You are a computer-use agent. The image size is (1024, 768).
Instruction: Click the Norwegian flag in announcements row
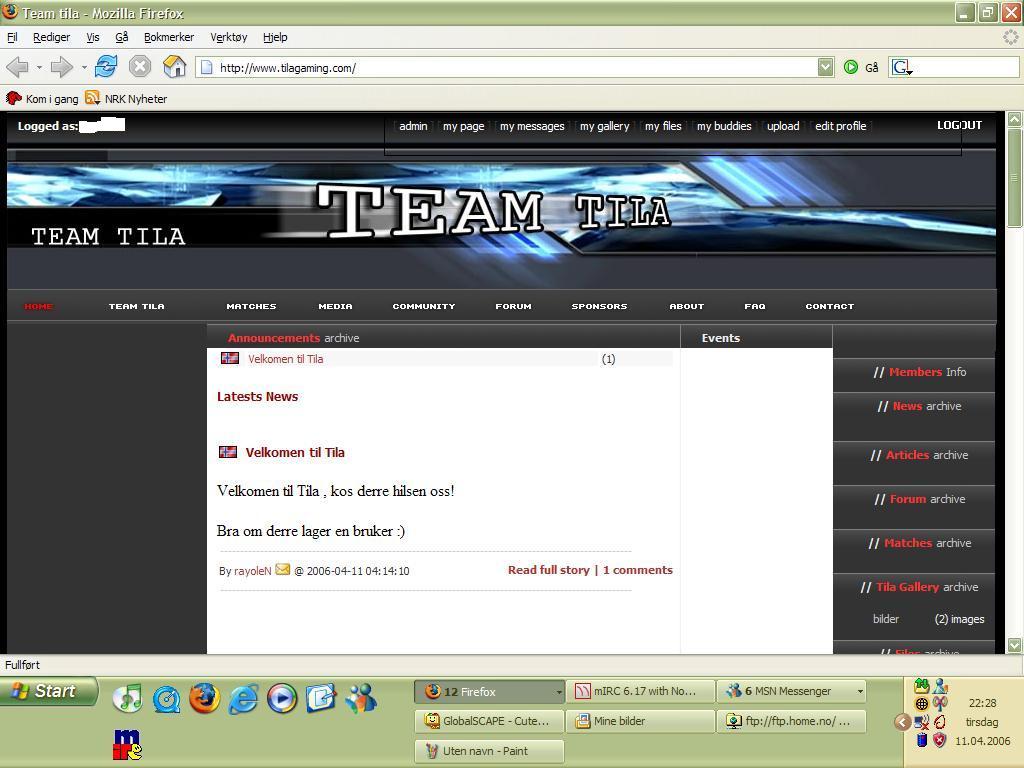pos(230,358)
